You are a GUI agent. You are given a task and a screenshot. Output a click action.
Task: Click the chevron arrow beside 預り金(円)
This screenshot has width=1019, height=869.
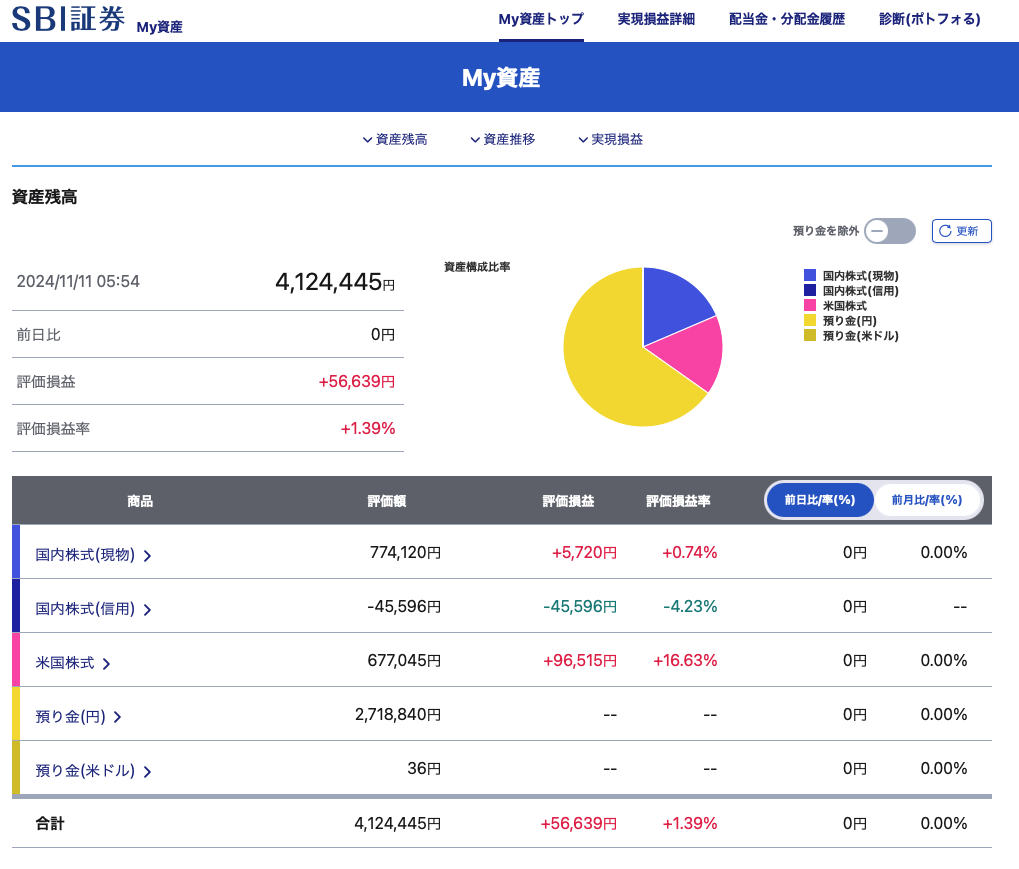click(117, 717)
